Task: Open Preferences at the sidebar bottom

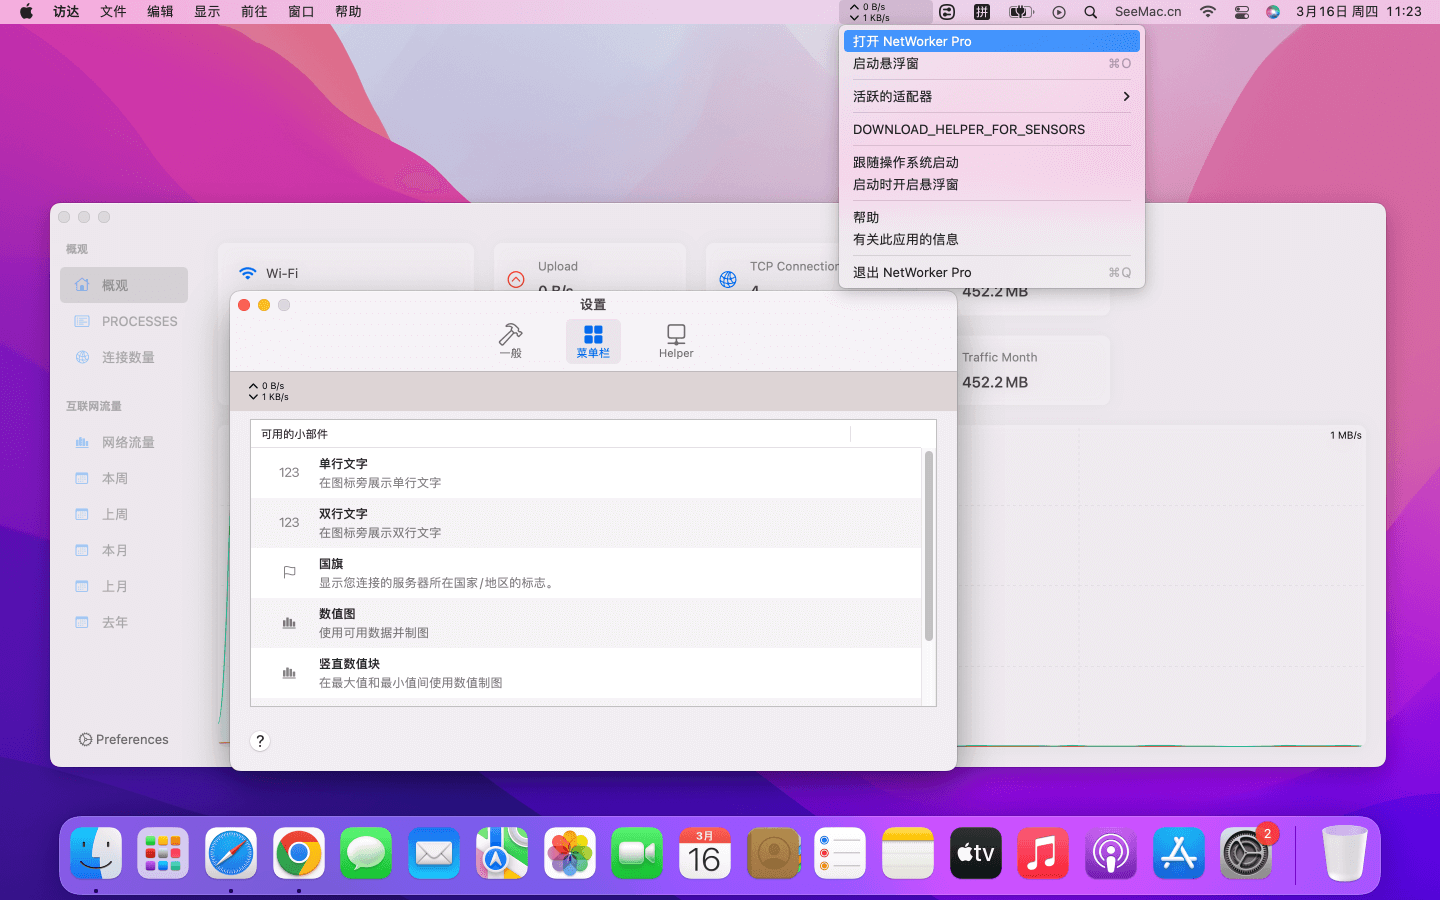Action: click(123, 739)
